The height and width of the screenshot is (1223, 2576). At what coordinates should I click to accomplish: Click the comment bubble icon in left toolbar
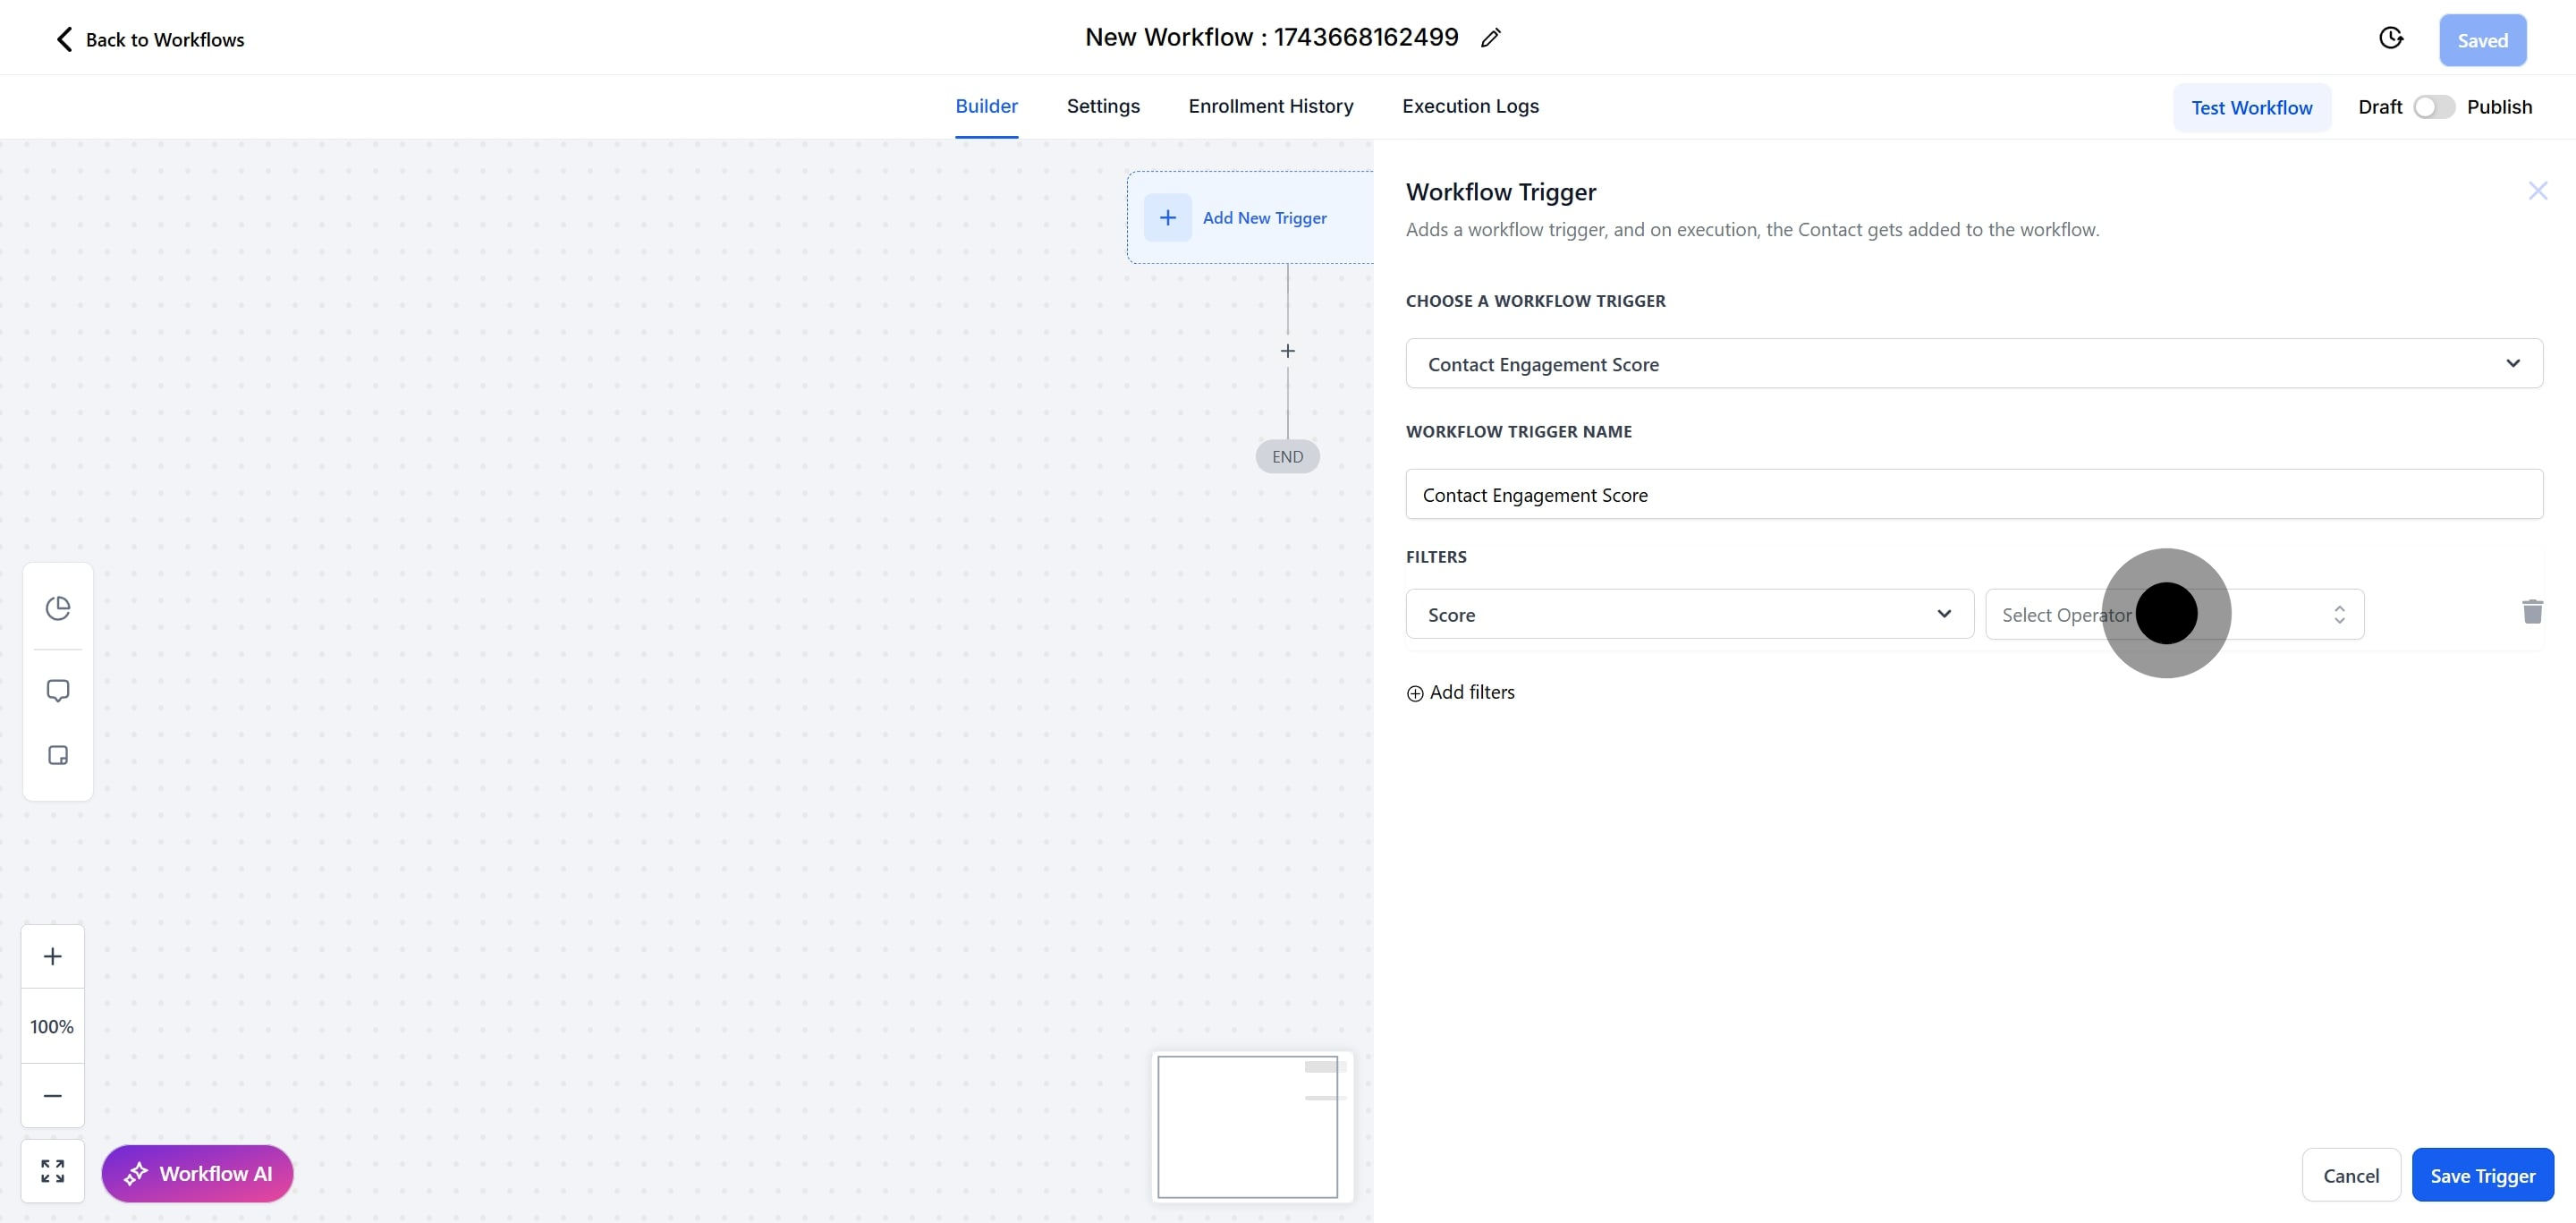tap(58, 690)
